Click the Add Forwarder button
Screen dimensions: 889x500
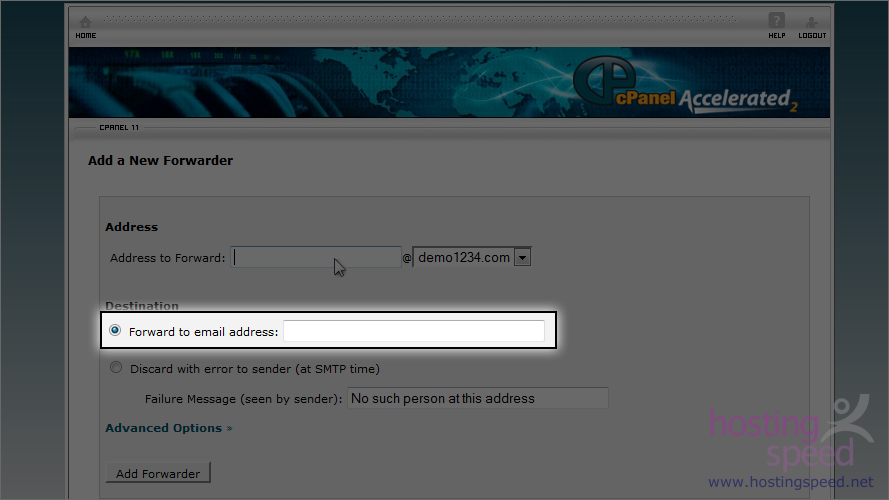[158, 473]
